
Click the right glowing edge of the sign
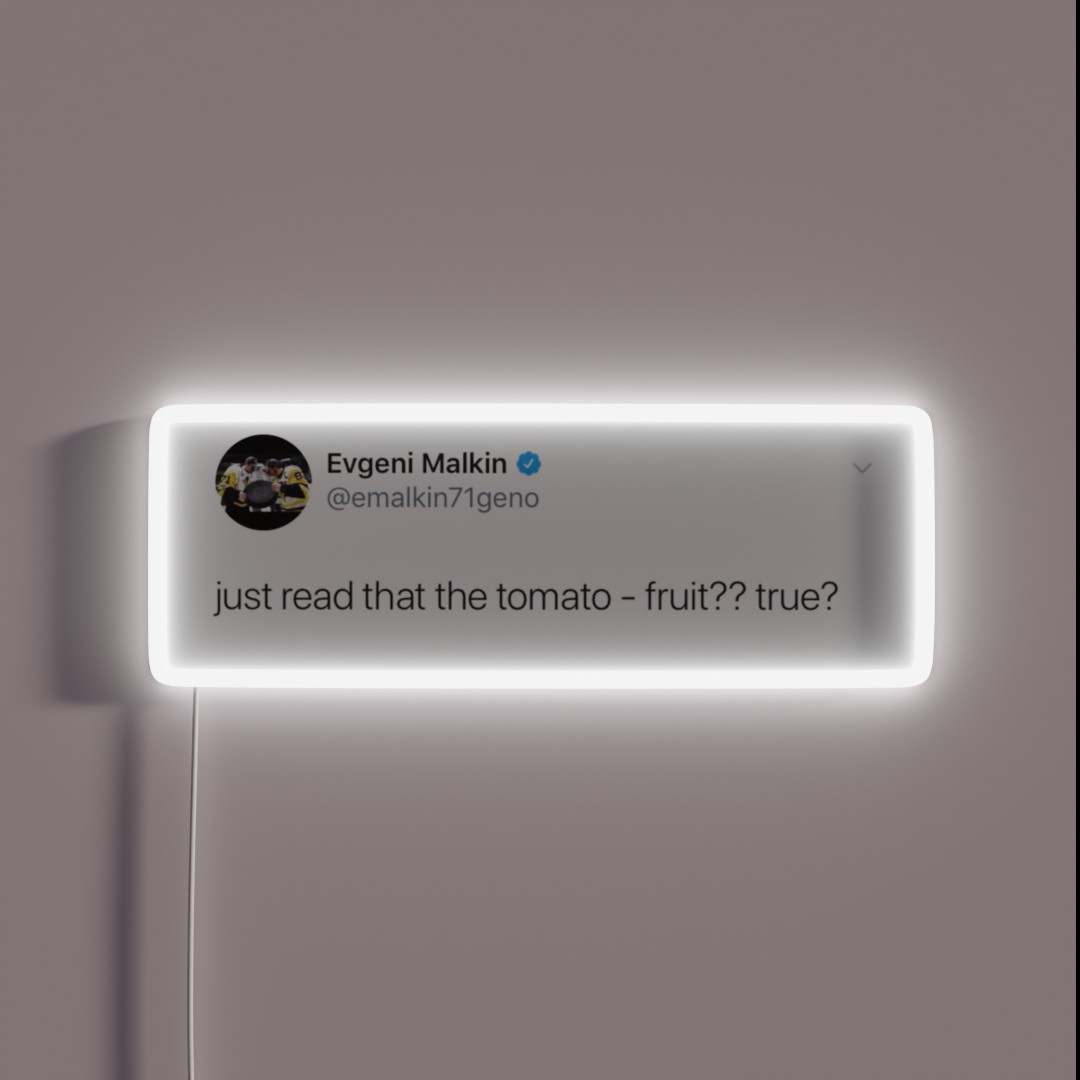click(923, 546)
